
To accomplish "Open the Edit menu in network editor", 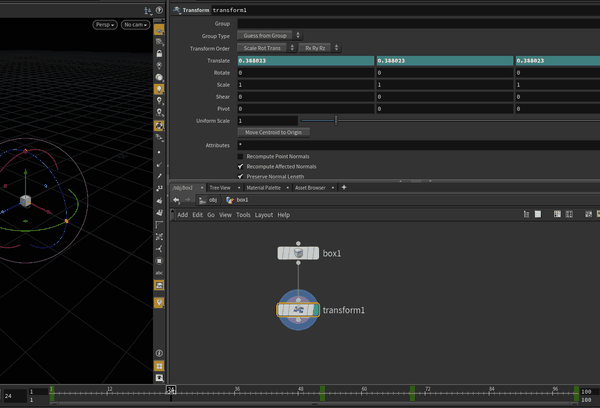I will tap(197, 215).
